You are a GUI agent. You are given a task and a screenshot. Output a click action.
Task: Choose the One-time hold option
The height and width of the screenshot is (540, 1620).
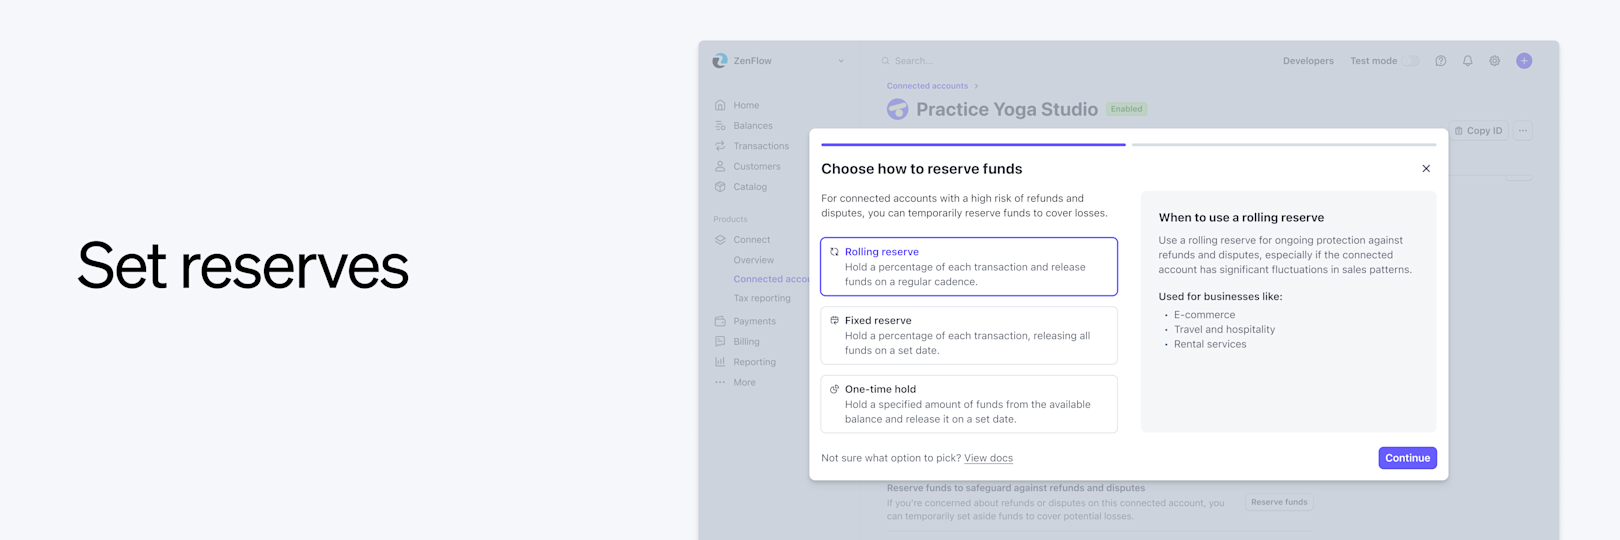pos(968,404)
